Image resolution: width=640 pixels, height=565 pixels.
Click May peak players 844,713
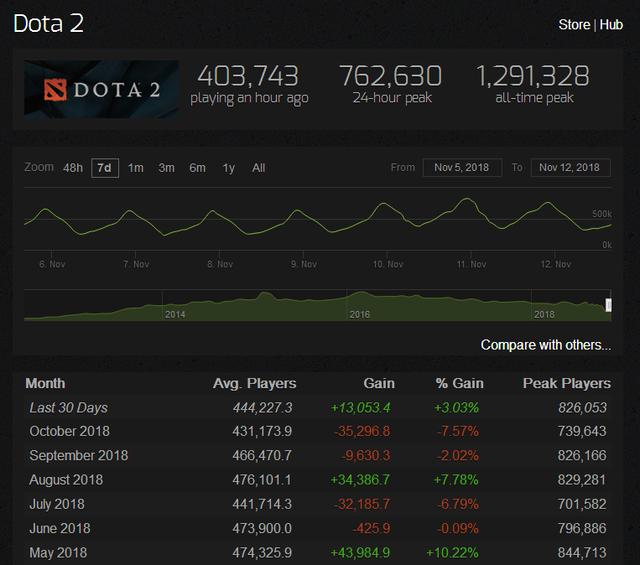(x=582, y=552)
